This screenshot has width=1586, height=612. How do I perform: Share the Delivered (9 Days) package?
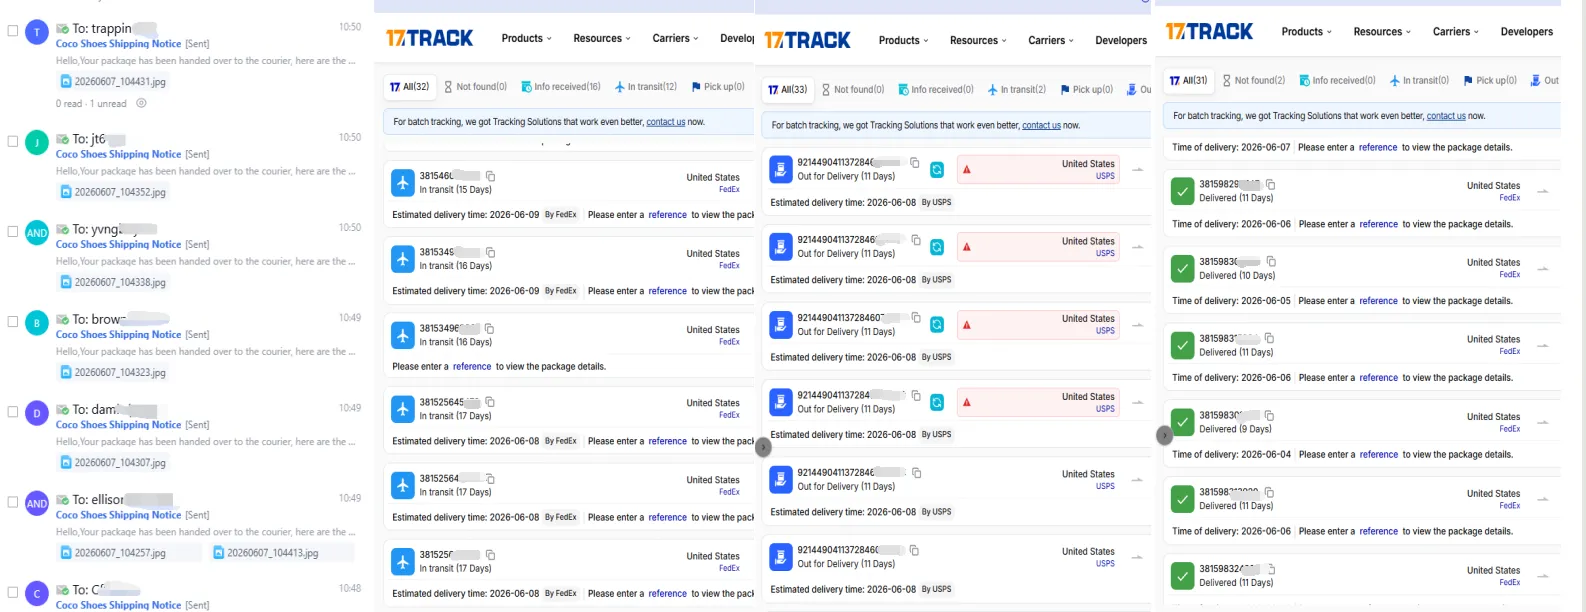pos(1543,422)
